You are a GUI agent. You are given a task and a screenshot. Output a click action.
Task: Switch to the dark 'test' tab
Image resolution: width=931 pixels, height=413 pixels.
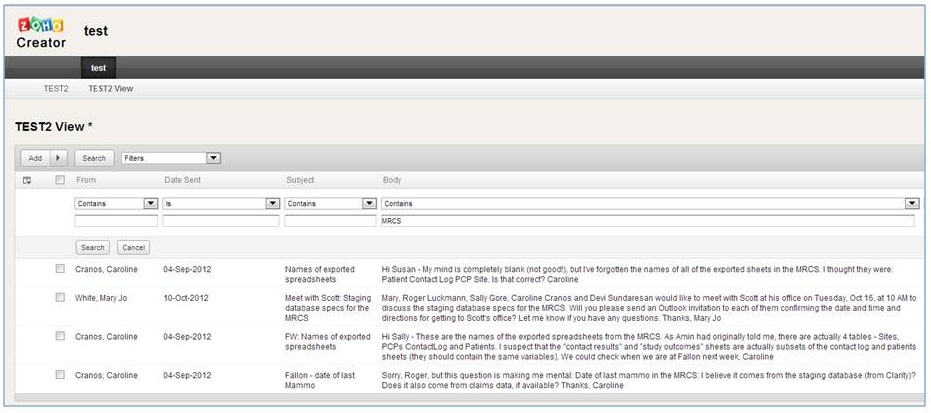click(99, 68)
